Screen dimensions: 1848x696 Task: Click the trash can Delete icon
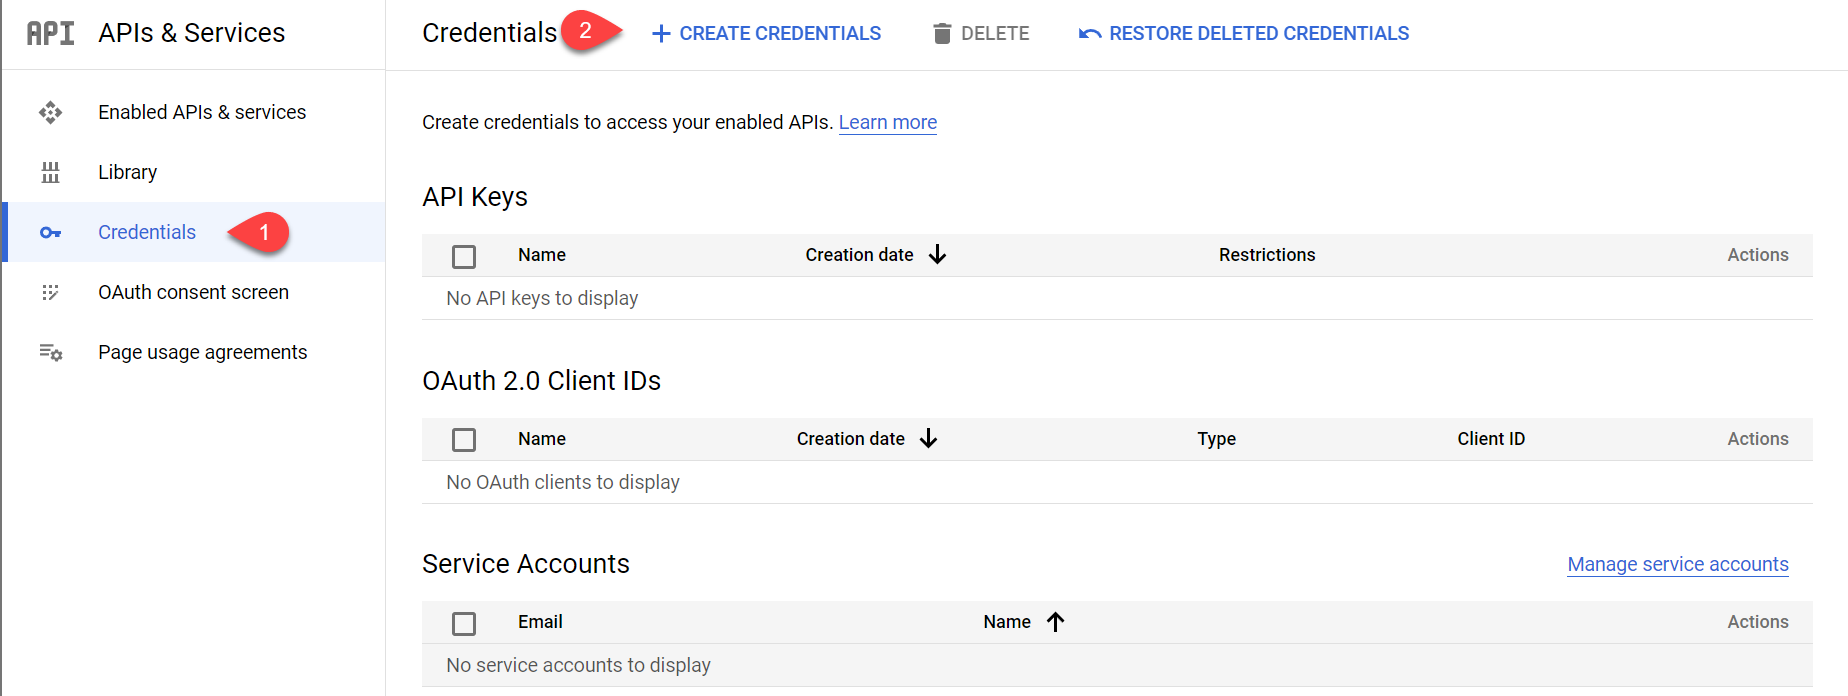click(x=941, y=34)
